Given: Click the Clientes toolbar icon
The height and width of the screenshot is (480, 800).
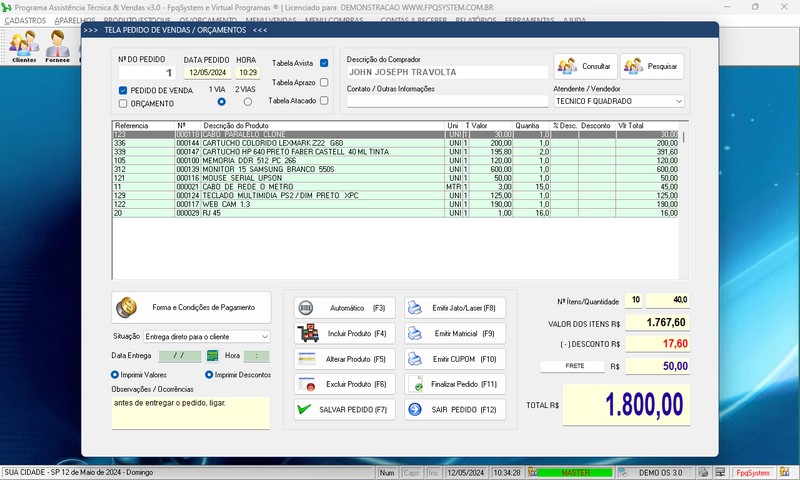Looking at the screenshot, I should tap(24, 46).
